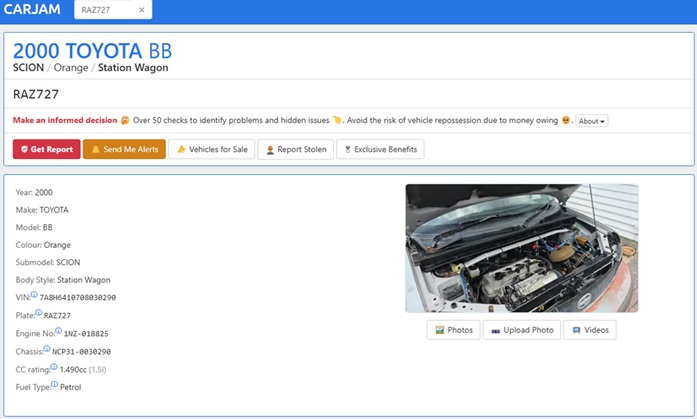Click the 'Make: TOYOTA' row
The image size is (697, 419).
[42, 210]
